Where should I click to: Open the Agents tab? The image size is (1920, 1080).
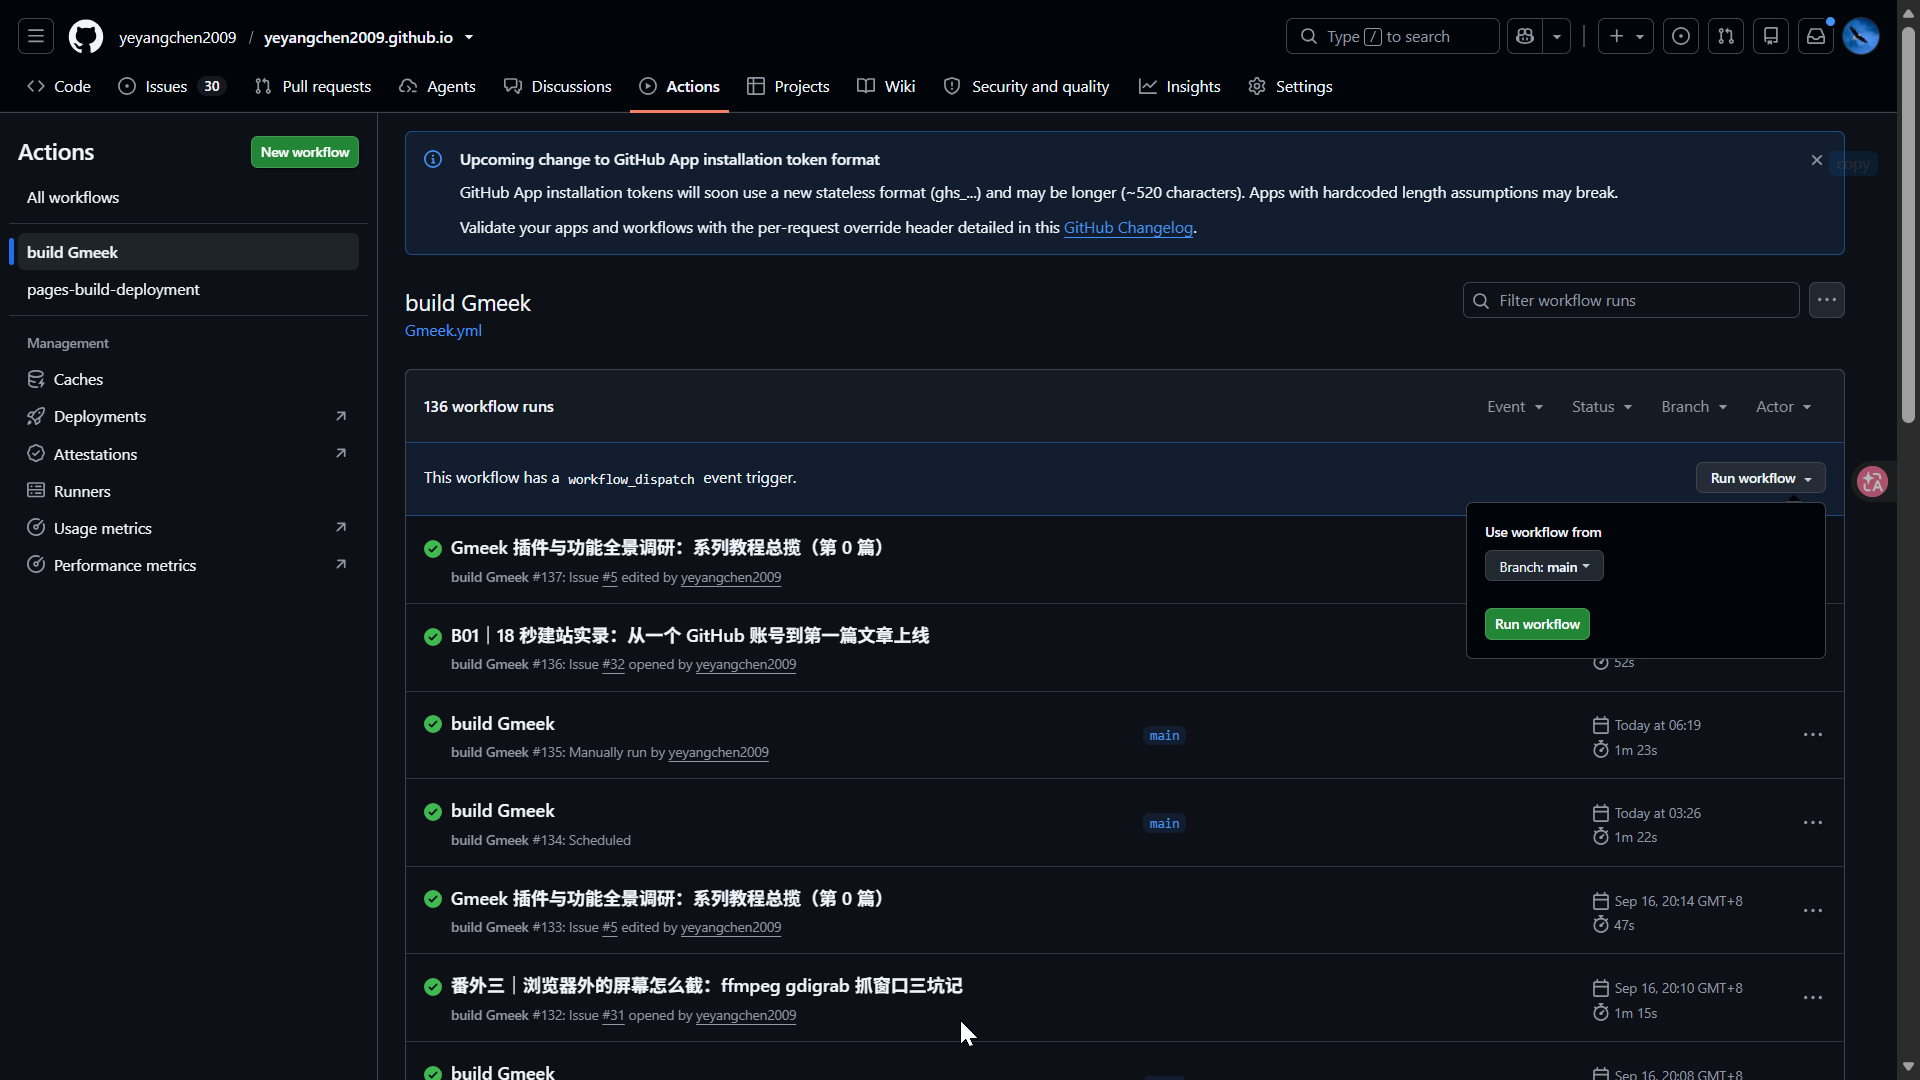[437, 87]
